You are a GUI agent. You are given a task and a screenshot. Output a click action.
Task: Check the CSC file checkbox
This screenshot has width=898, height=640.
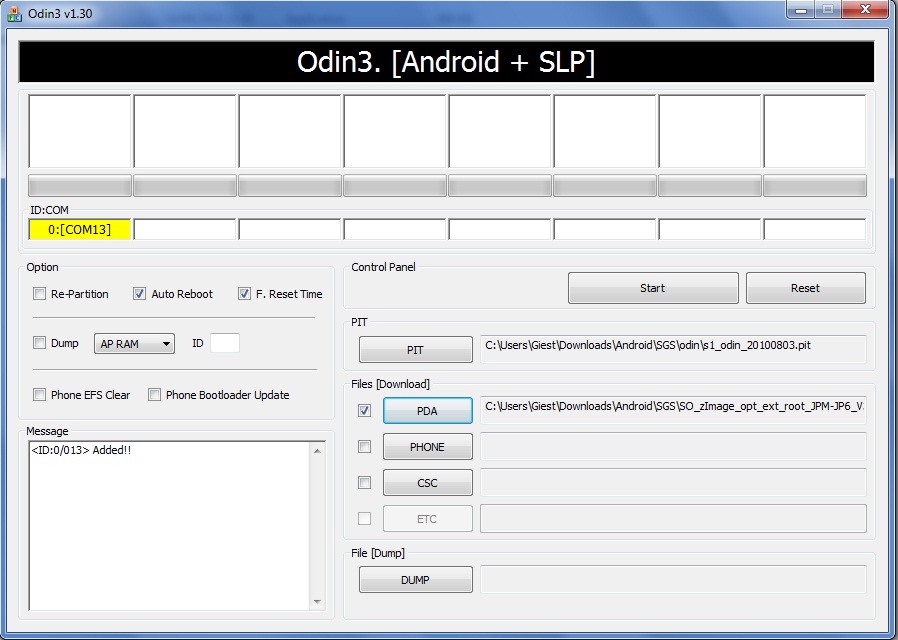tap(364, 483)
